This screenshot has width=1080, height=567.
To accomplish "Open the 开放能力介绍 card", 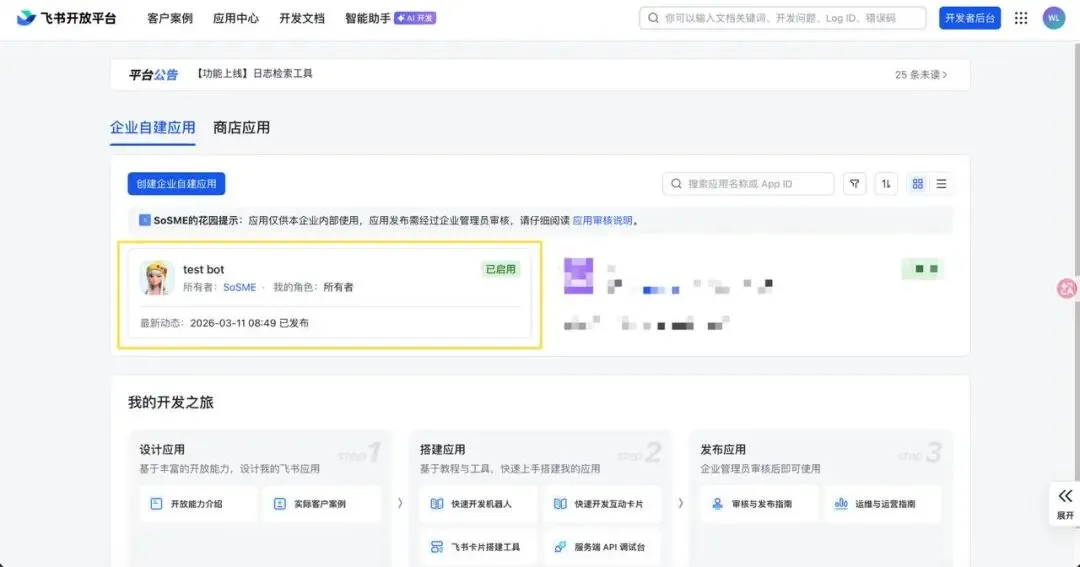I will coord(198,504).
